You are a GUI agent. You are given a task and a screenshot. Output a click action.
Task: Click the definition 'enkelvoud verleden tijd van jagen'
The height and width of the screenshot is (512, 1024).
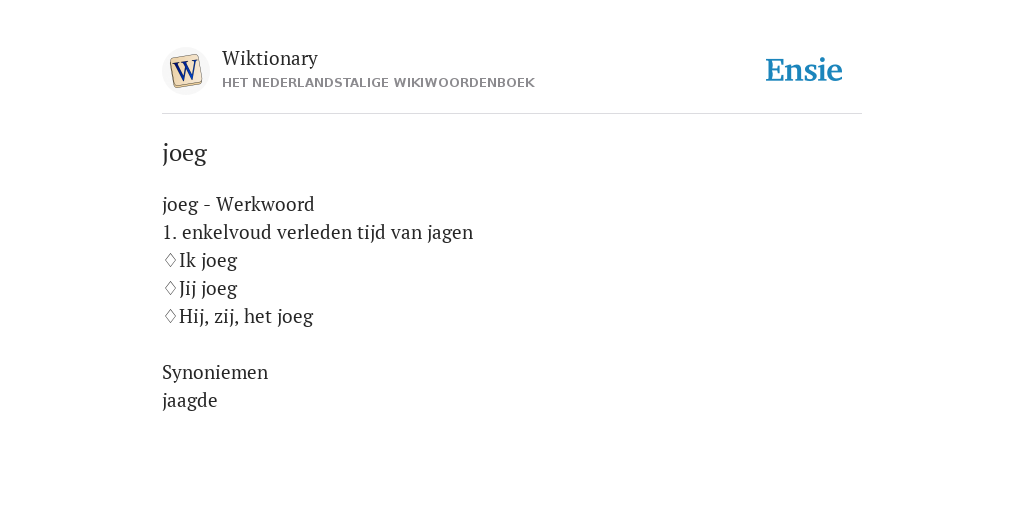[327, 232]
